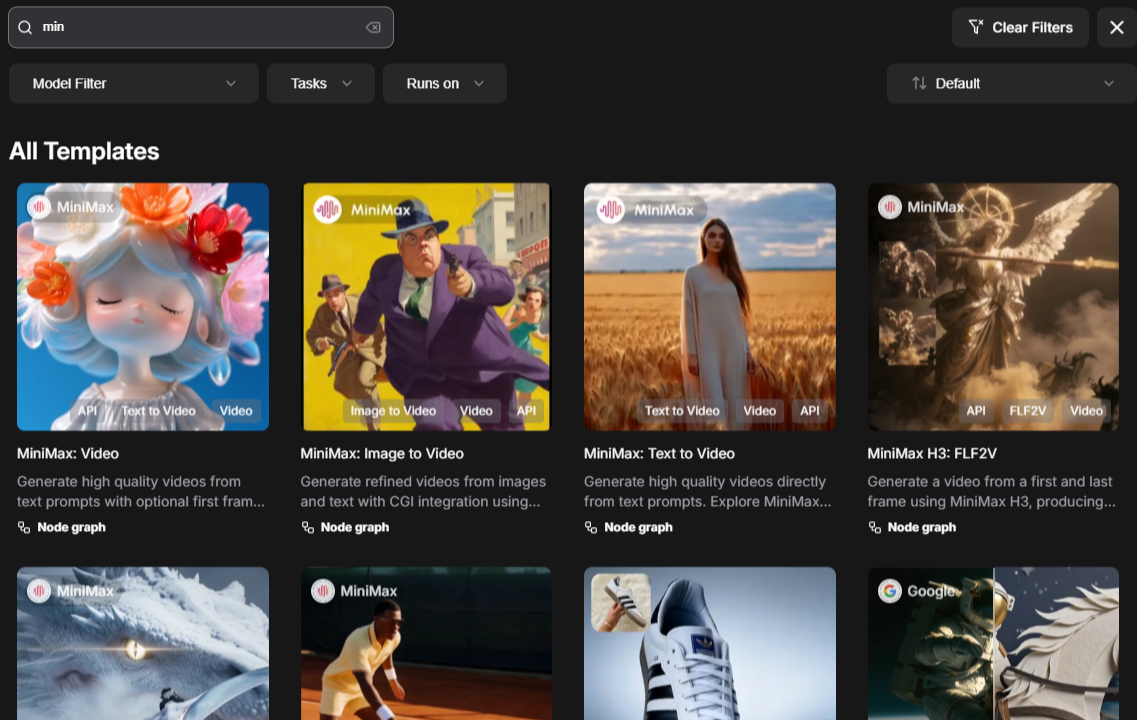Viewport: 1137px width, 720px height.
Task: Click the Tasks chevron arrow
Action: coord(347,83)
